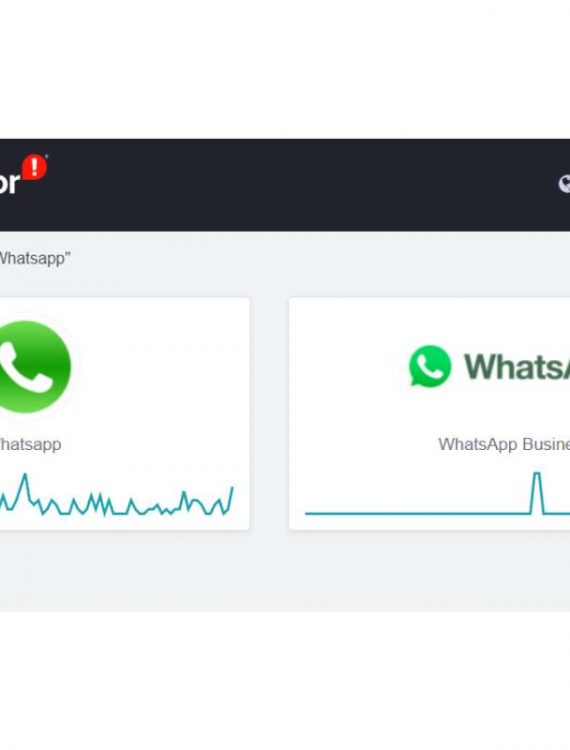Open the Downdetector logo home link
This screenshot has height=750, width=570.
pyautogui.click(x=23, y=175)
